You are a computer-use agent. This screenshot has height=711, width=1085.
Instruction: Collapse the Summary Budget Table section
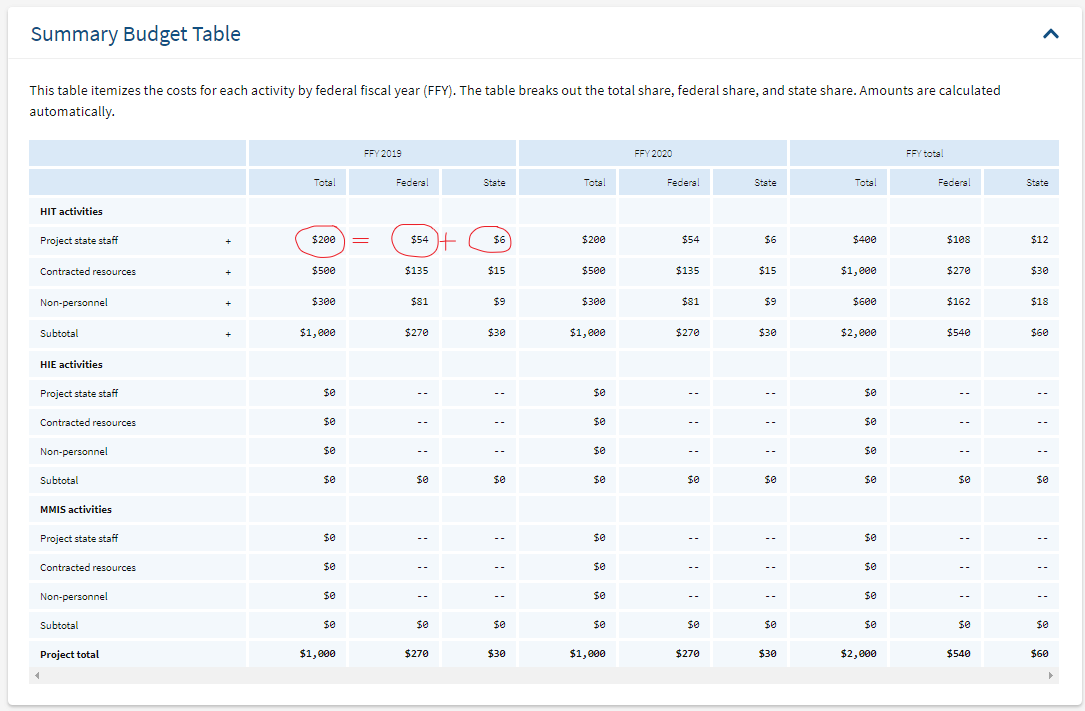pyautogui.click(x=1050, y=33)
